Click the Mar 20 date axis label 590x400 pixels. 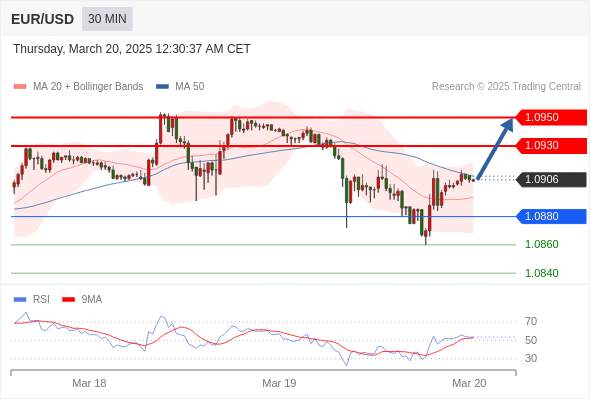pos(469,383)
